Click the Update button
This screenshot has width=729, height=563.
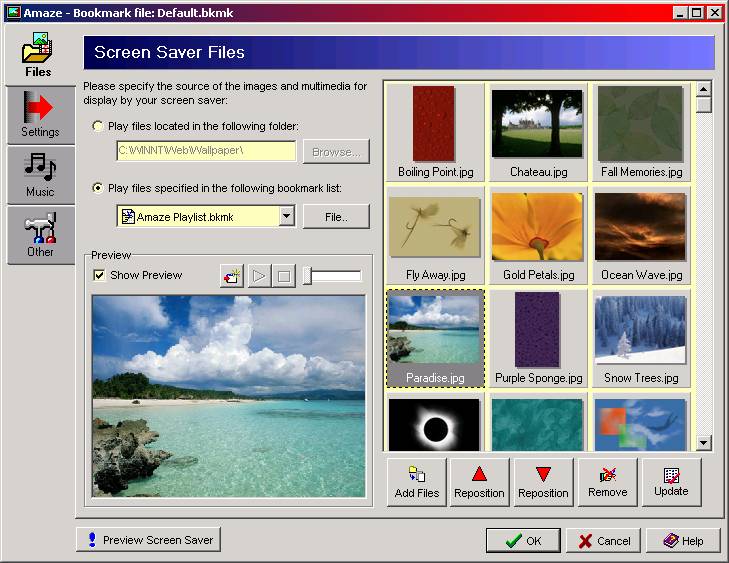pos(671,482)
